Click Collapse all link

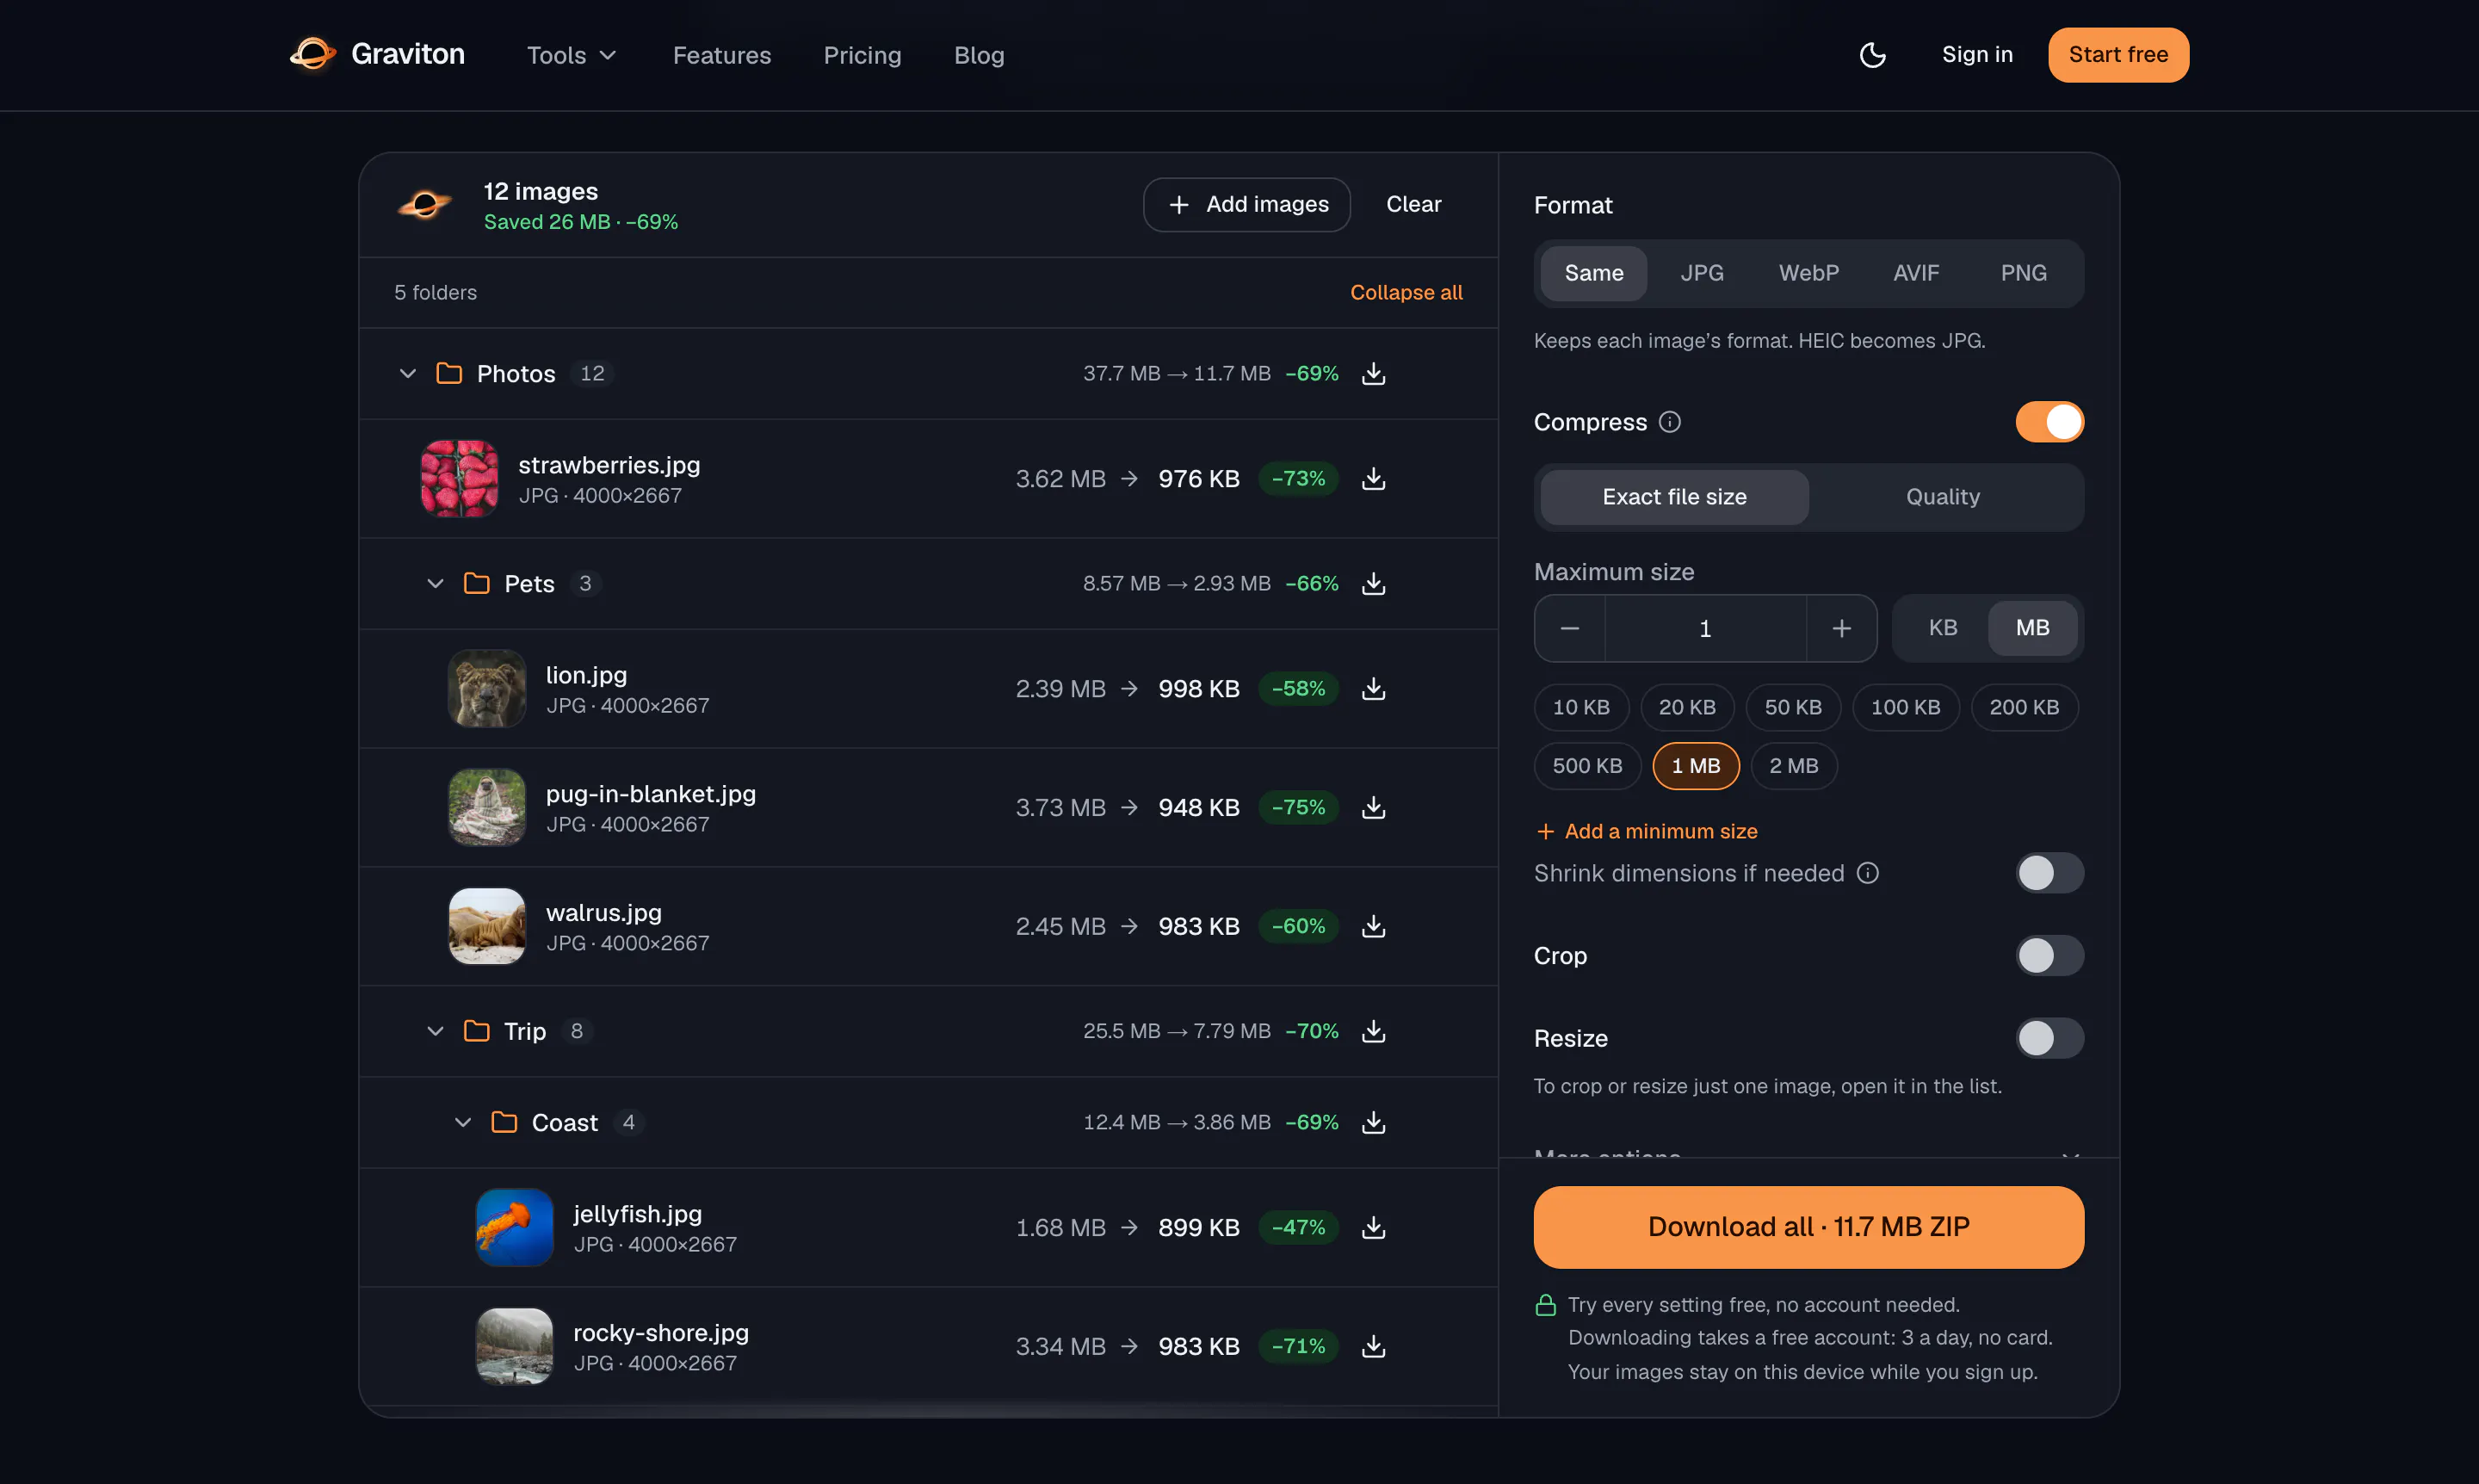pos(1406,292)
